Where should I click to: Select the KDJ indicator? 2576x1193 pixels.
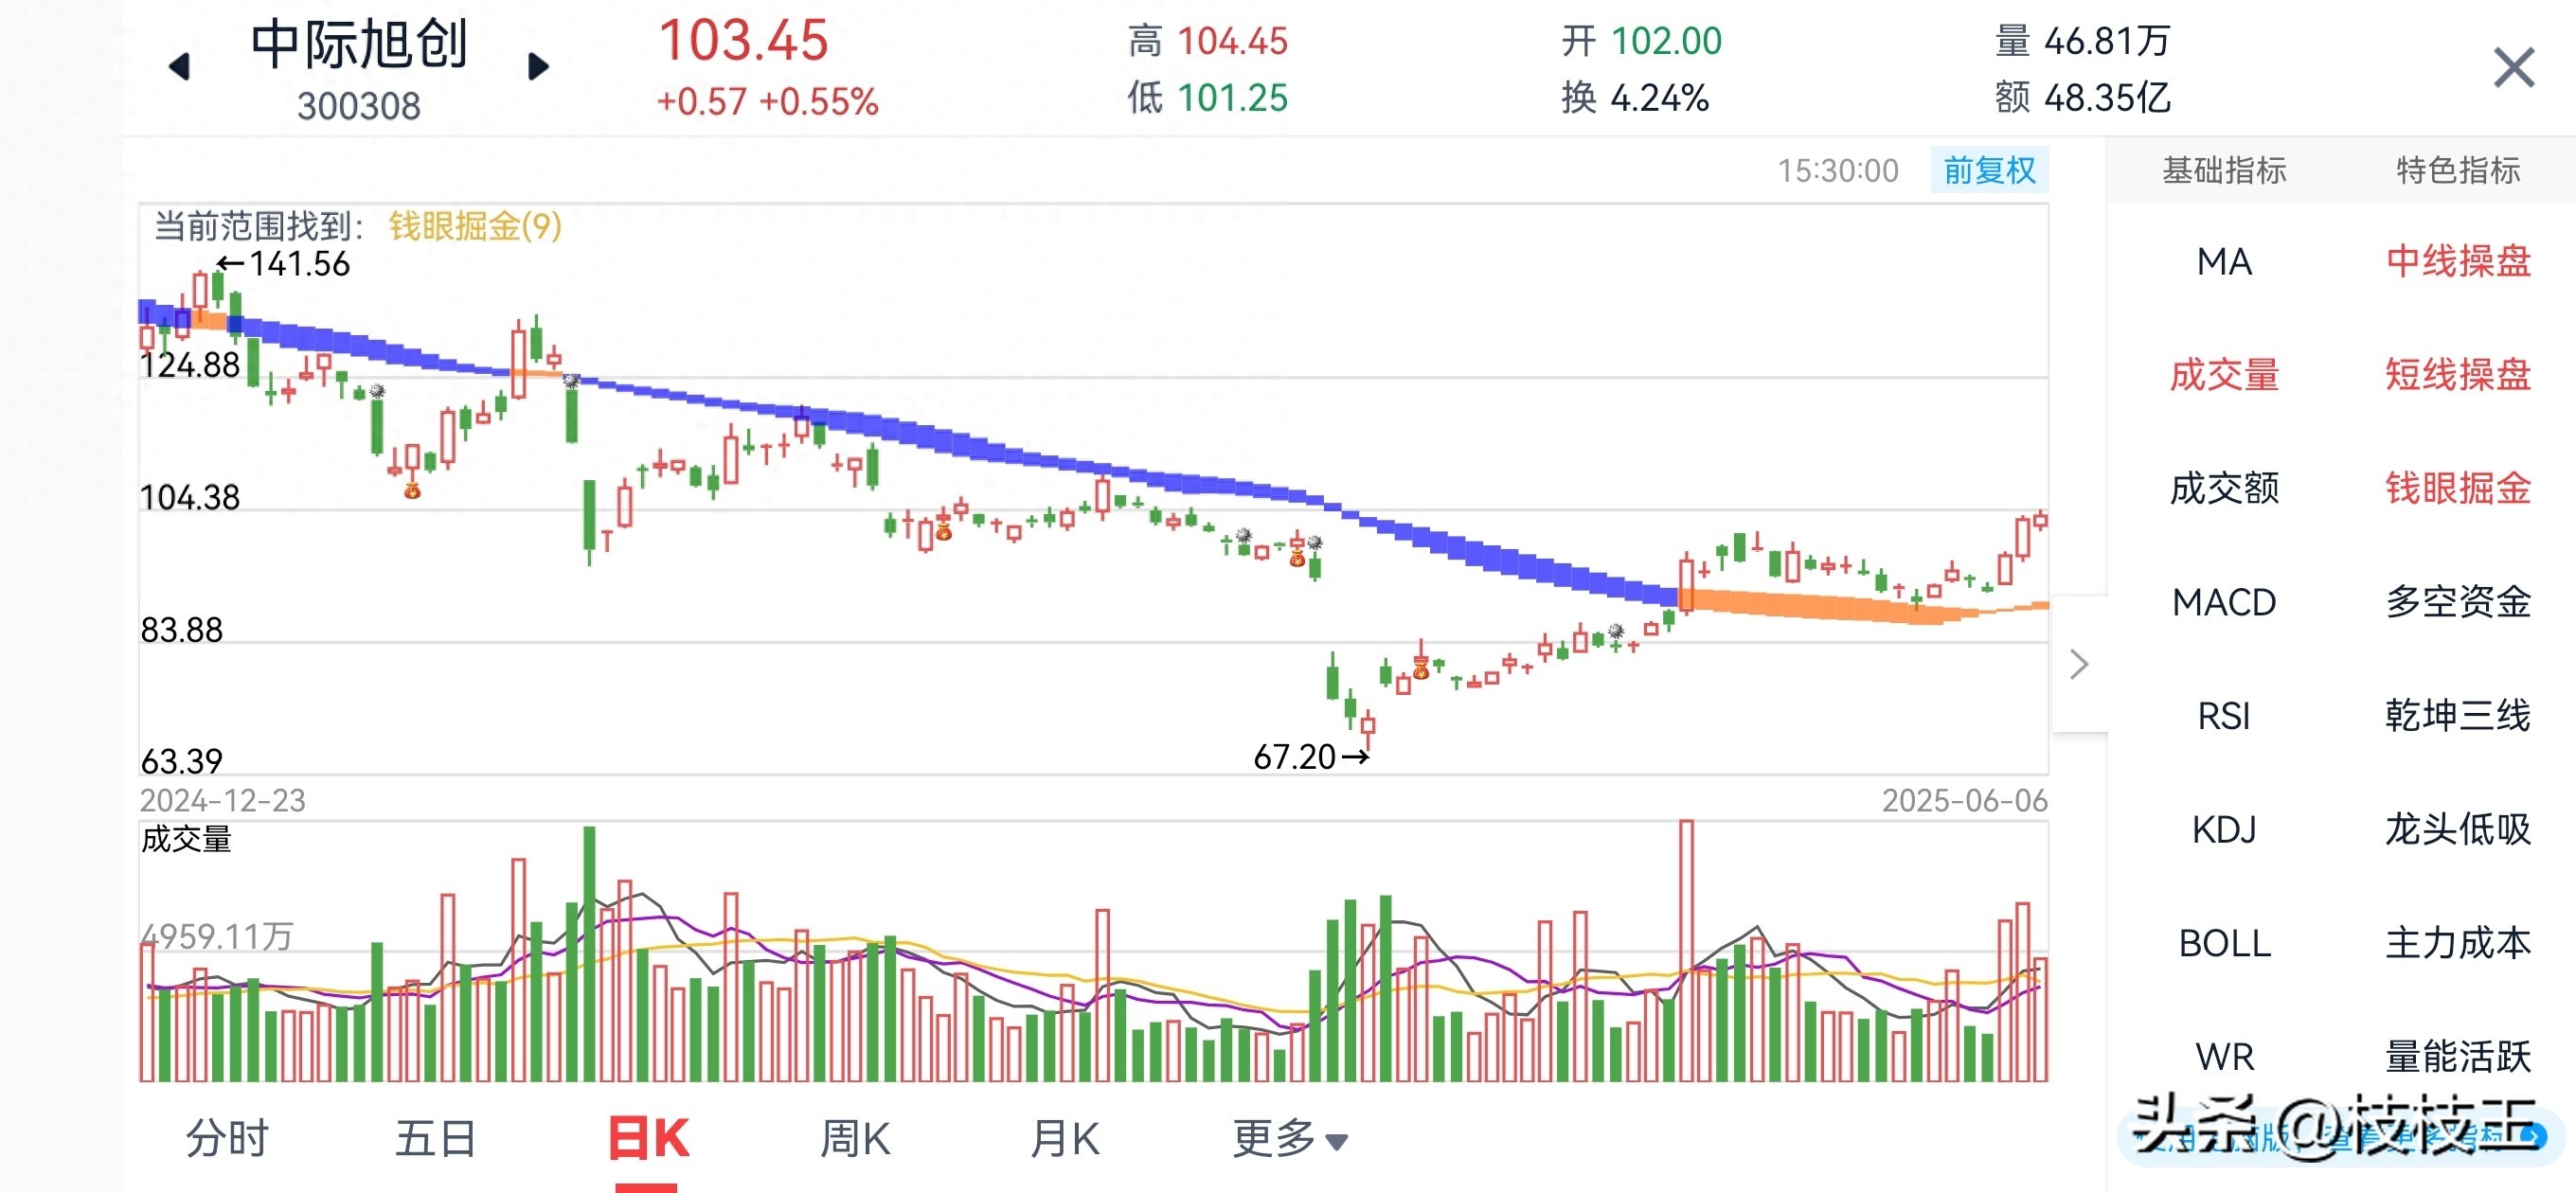click(2224, 829)
